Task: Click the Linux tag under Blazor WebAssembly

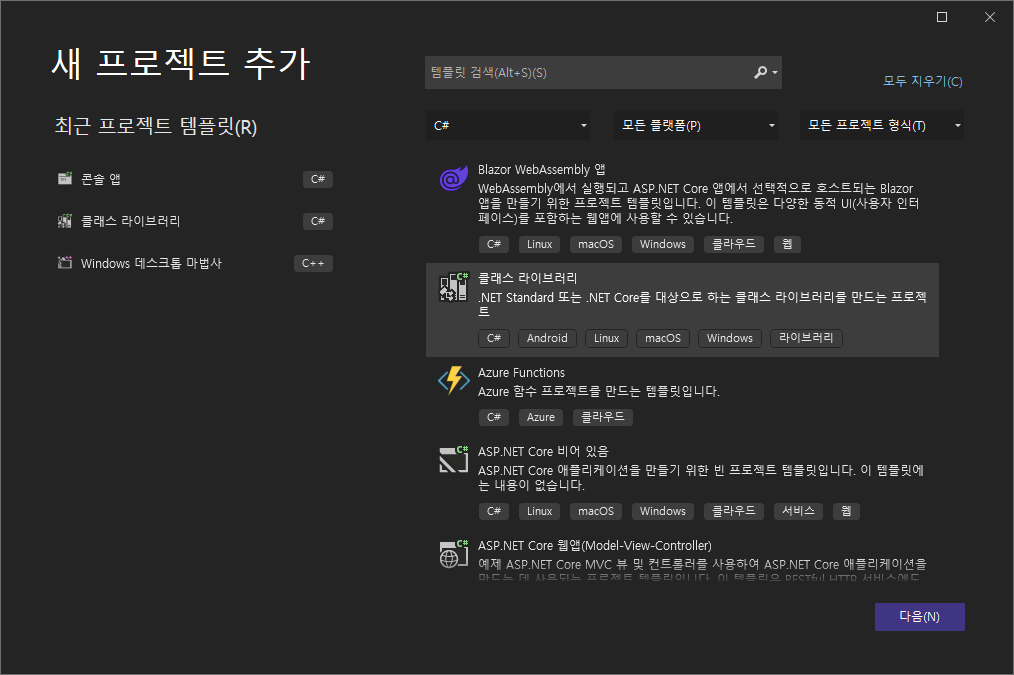Action: [x=539, y=244]
